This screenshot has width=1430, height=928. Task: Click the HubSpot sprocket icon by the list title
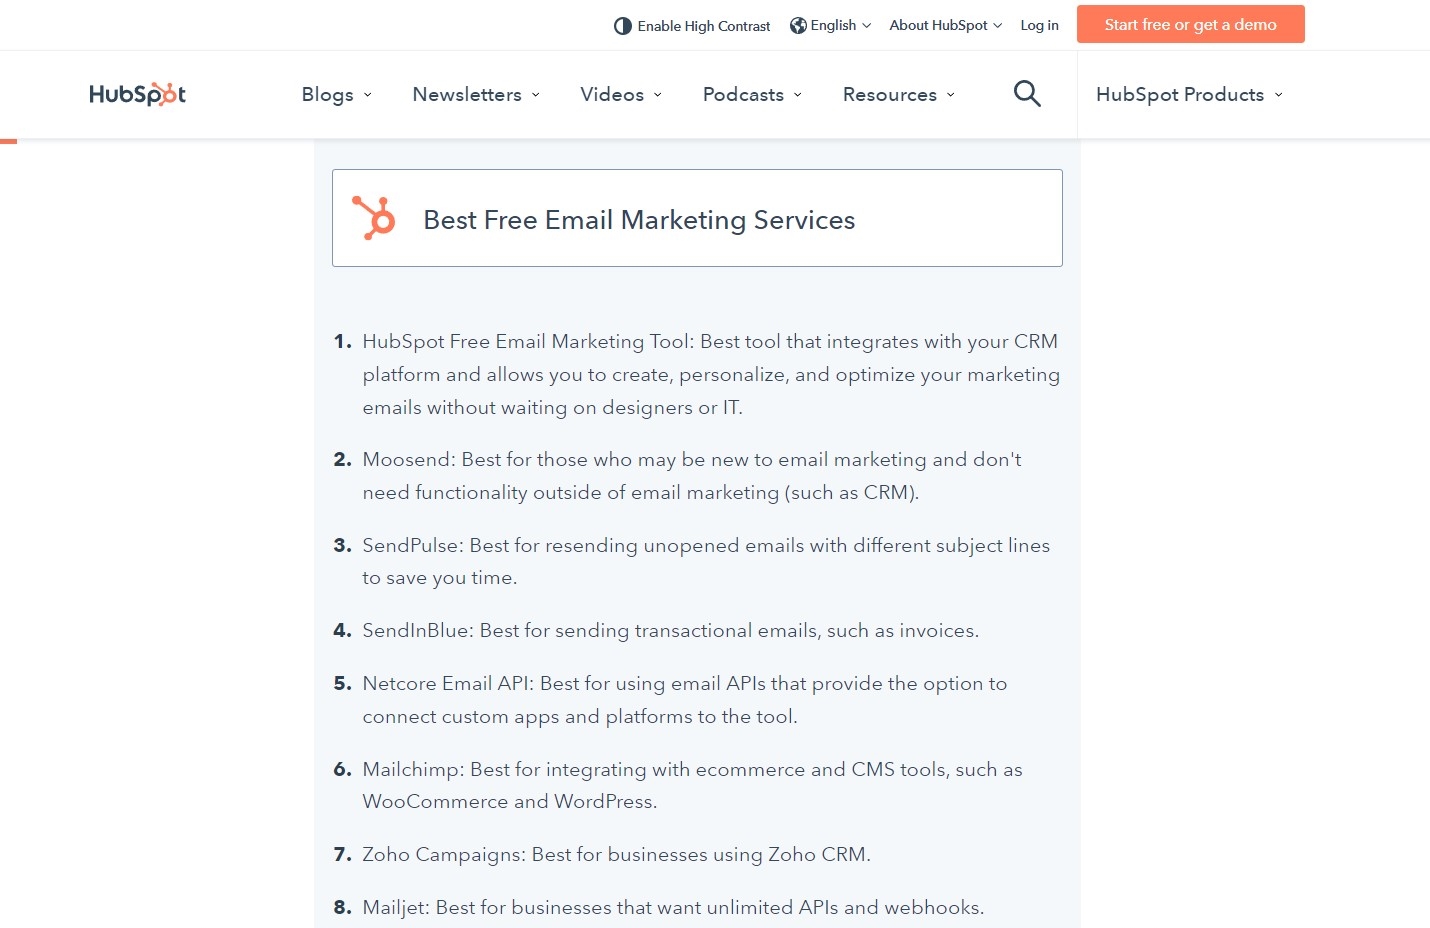click(375, 216)
